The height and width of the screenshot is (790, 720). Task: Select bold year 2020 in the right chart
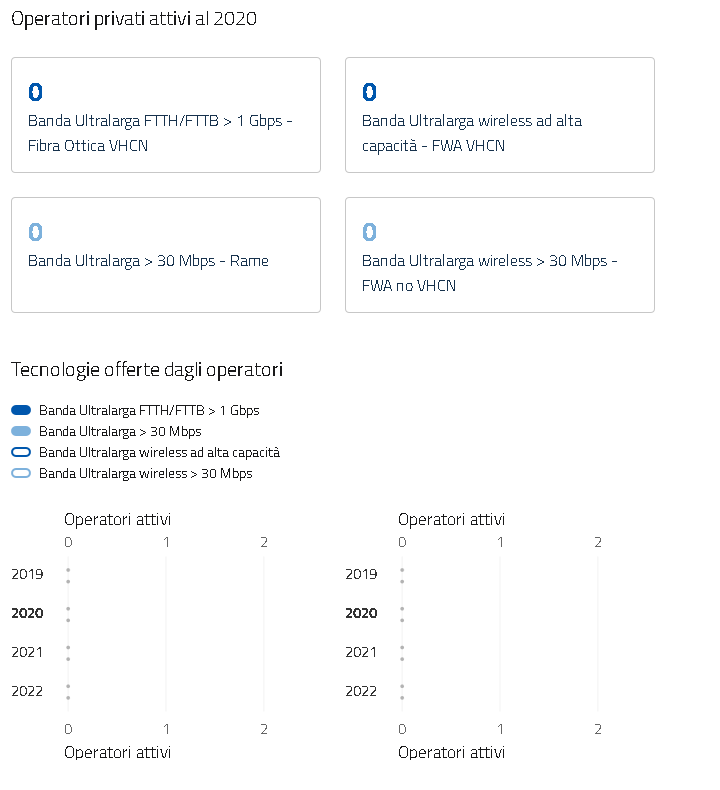361,613
